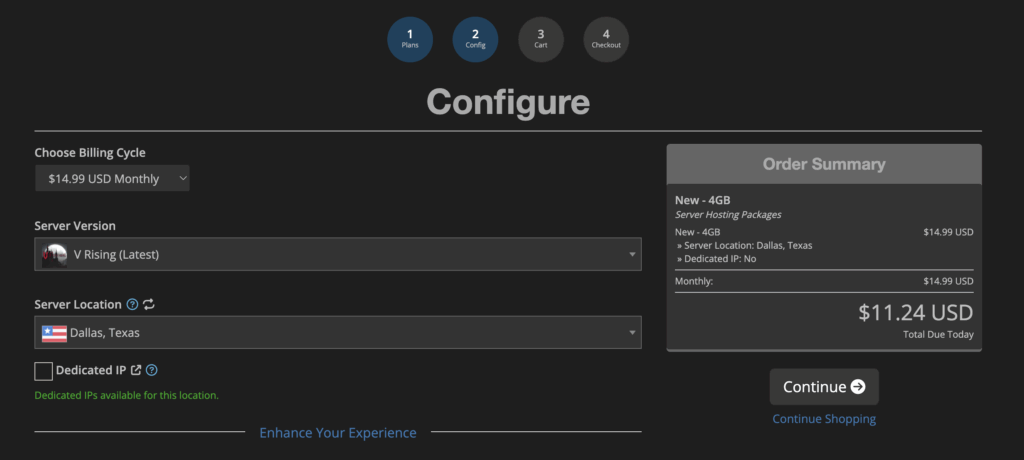The image size is (1024, 460).
Task: Click the Dedicated IP help question mark
Action: click(152, 370)
